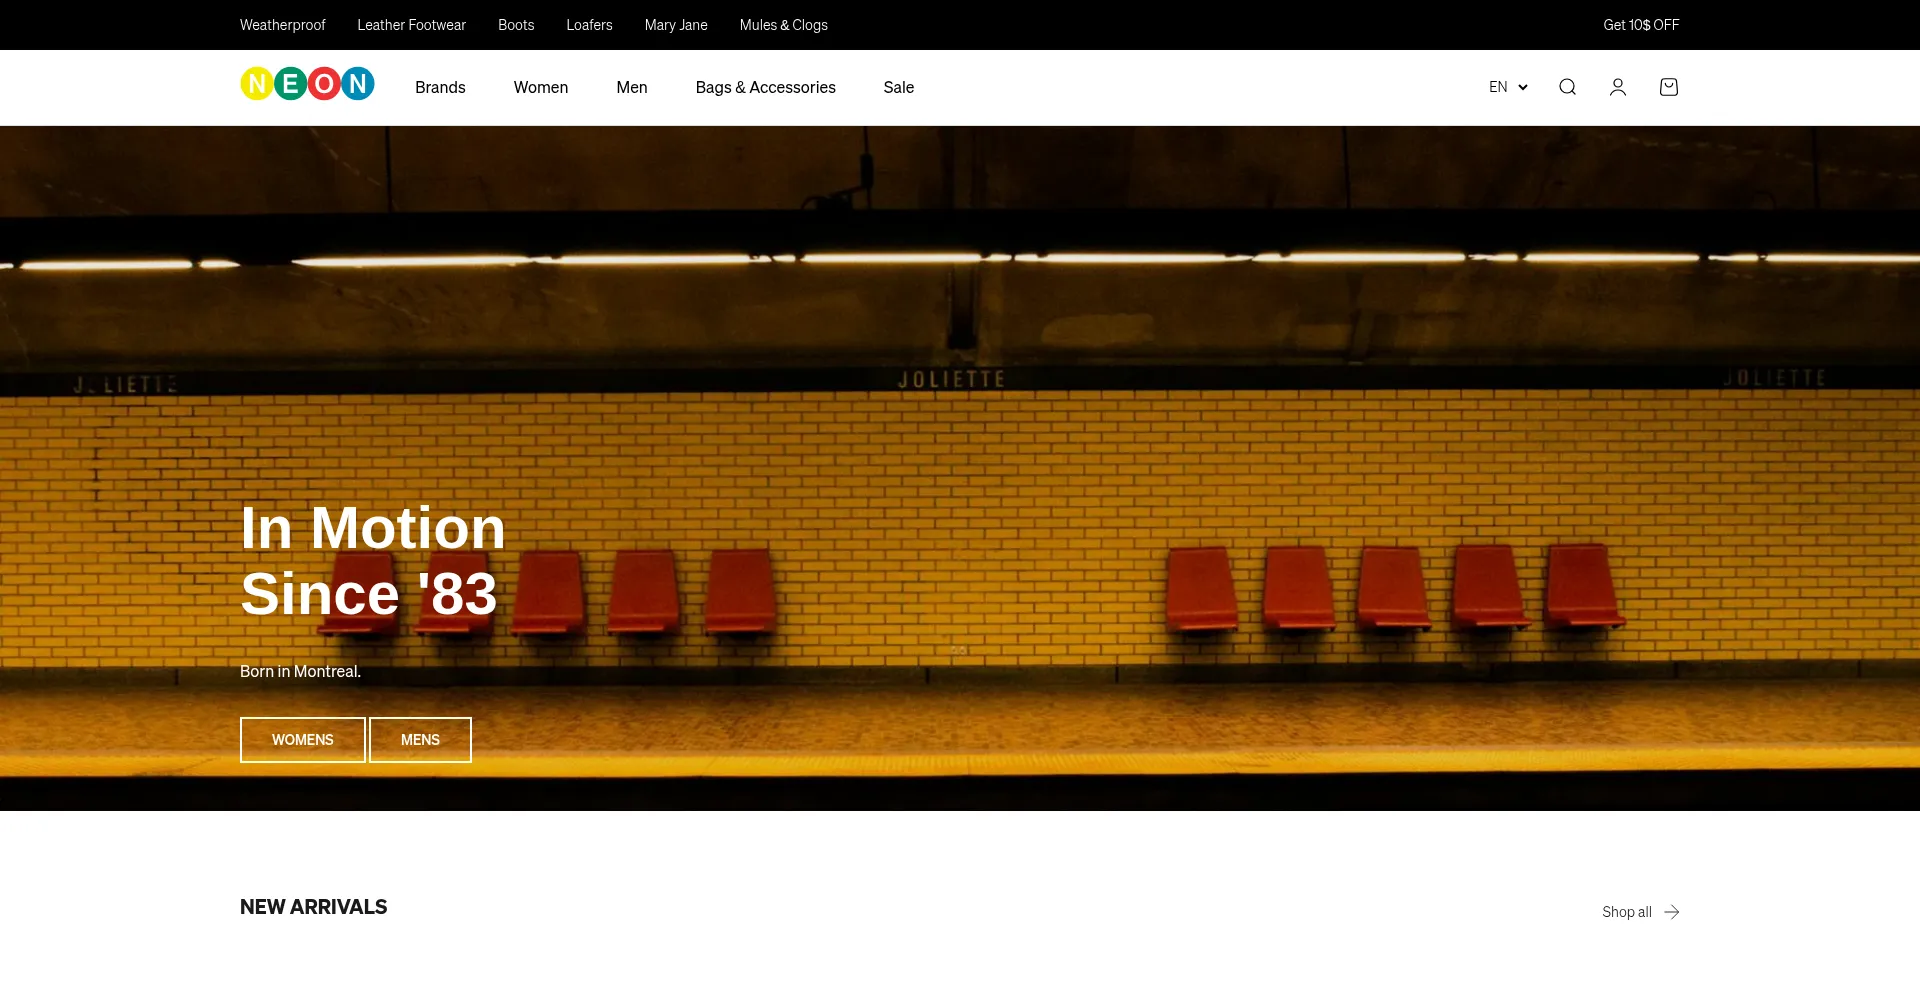The height and width of the screenshot is (993, 1920).
Task: Visit the Boots category link
Action: (516, 25)
